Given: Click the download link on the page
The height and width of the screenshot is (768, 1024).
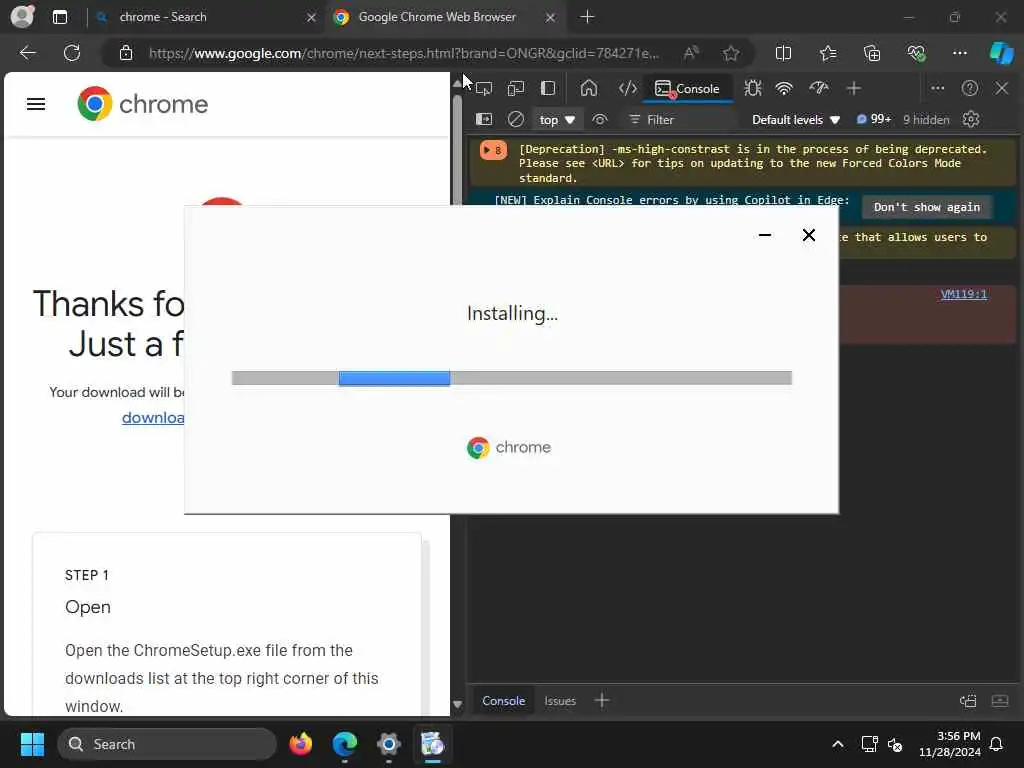Looking at the screenshot, I should coord(153,418).
